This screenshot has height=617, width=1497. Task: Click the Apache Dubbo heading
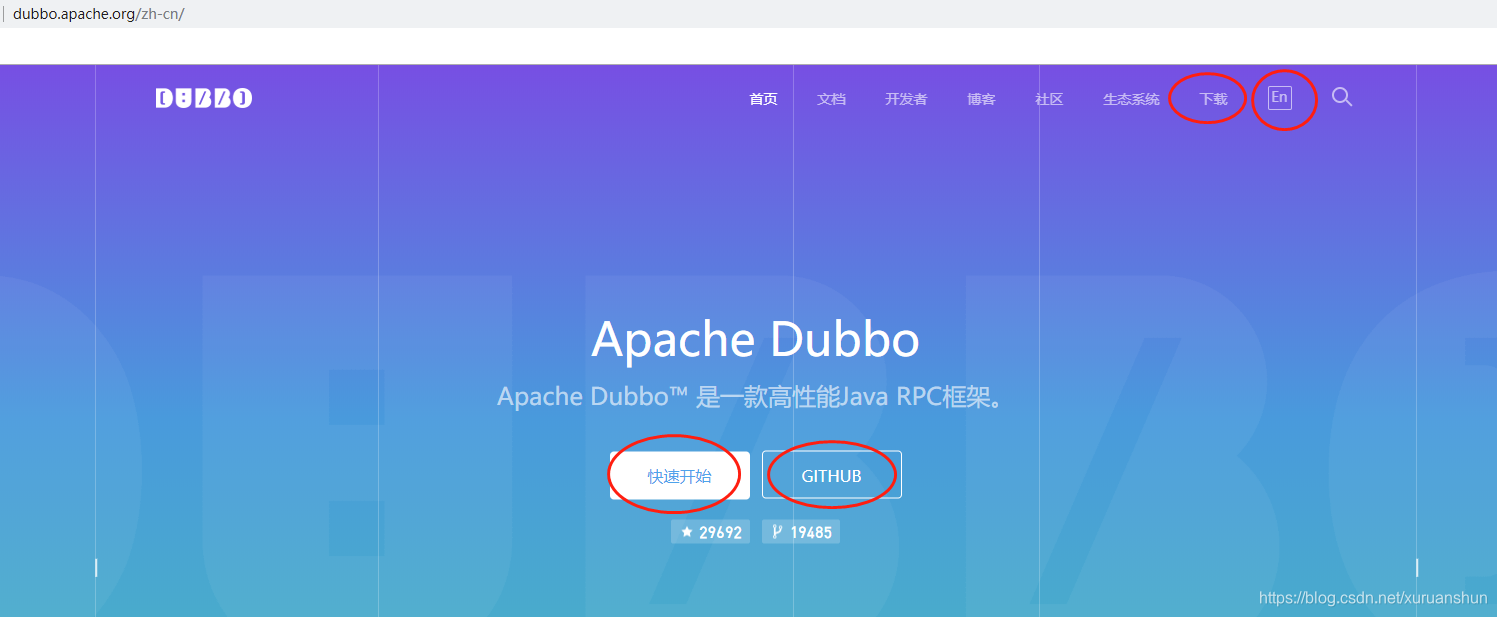click(755, 339)
